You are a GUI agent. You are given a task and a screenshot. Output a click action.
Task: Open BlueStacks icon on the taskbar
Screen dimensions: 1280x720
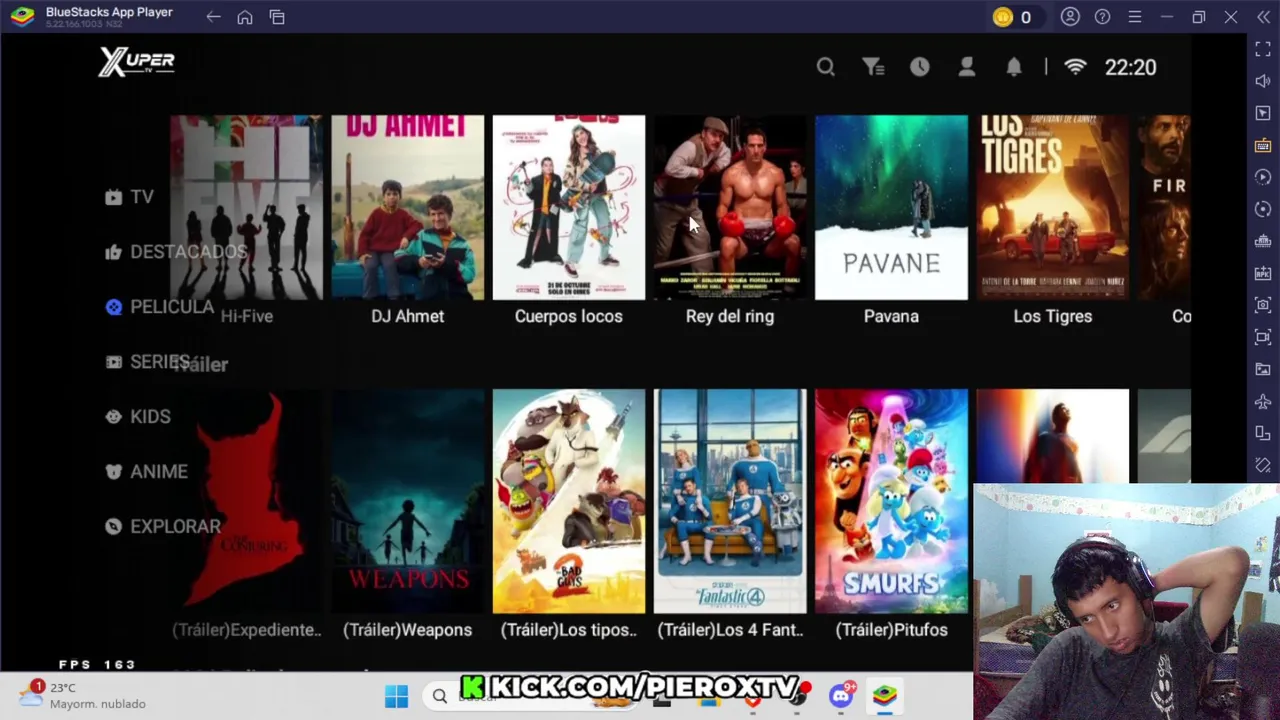(x=885, y=696)
